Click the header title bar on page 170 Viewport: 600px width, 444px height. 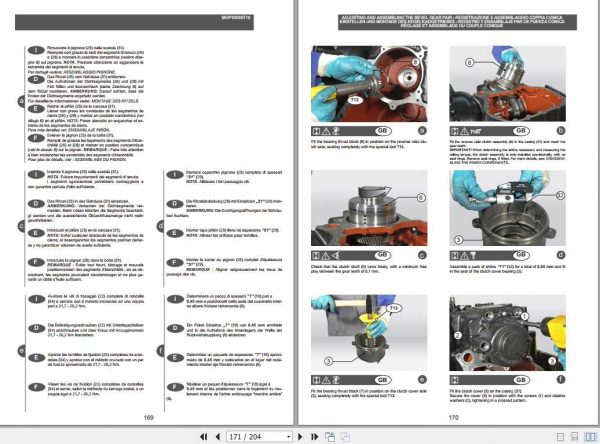tap(457, 22)
